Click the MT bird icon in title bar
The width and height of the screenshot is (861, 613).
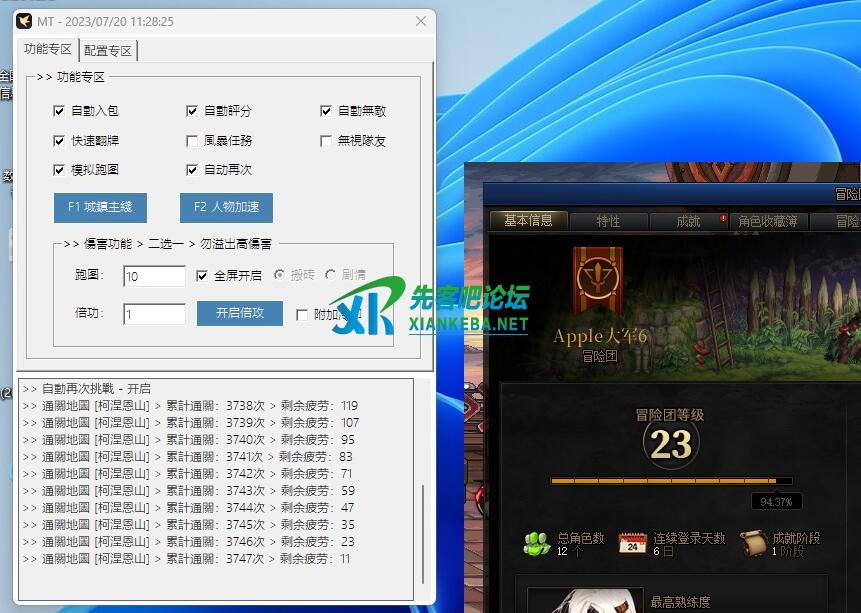pyautogui.click(x=23, y=21)
